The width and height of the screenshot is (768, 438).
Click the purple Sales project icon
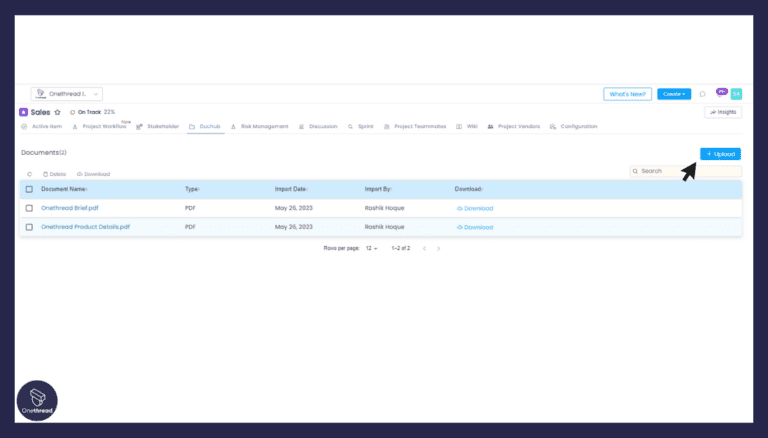pos(24,112)
